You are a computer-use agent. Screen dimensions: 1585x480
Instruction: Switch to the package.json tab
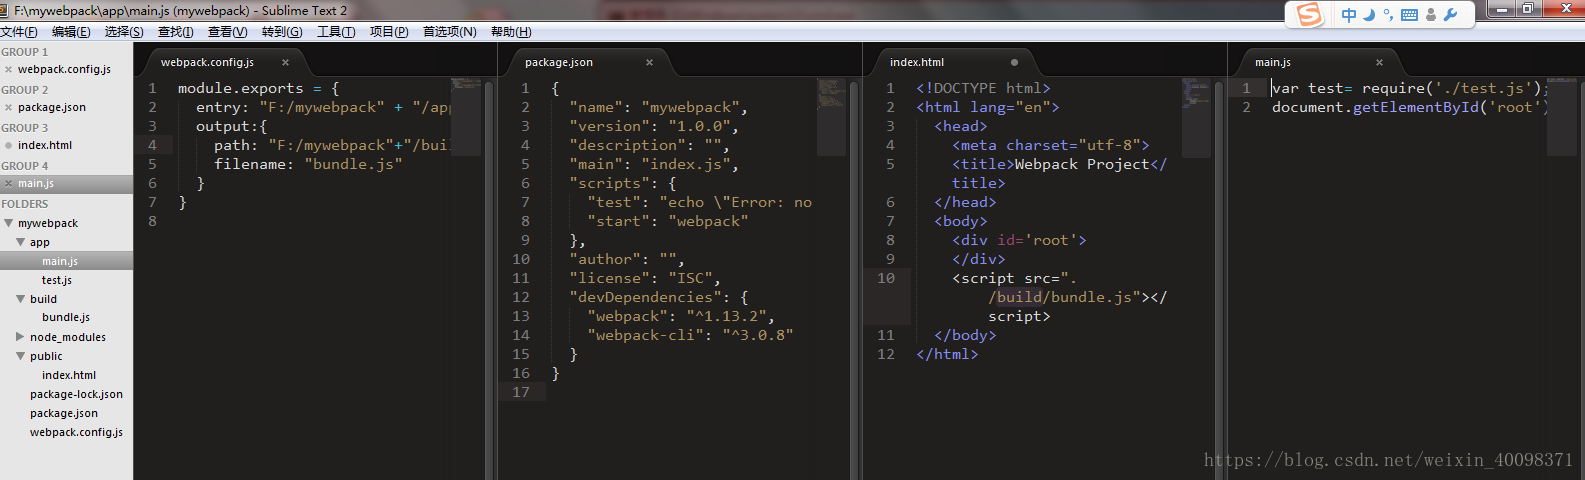(559, 62)
